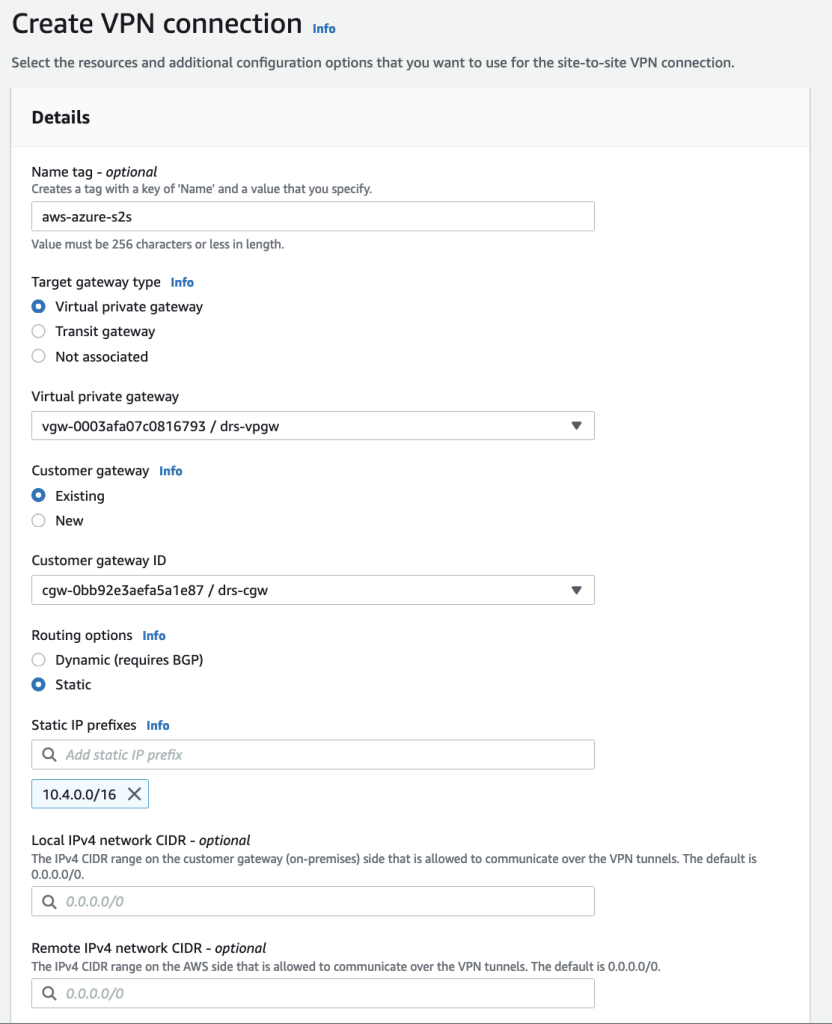This screenshot has width=832, height=1024.
Task: Select the Transit gateway option
Action: (38, 331)
